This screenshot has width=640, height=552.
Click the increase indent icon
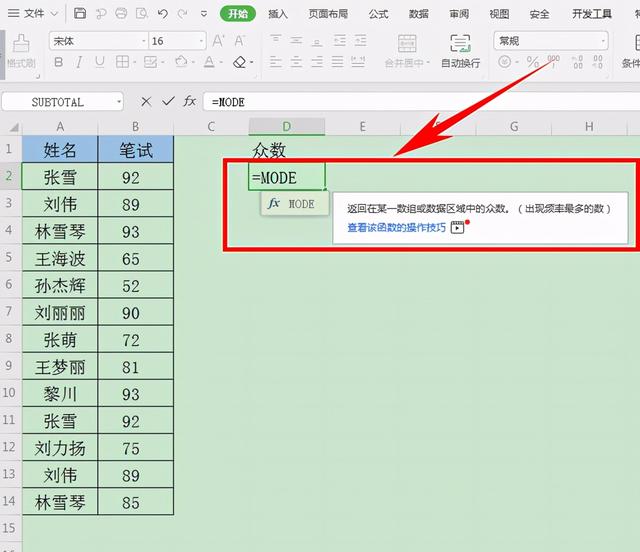(x=360, y=40)
